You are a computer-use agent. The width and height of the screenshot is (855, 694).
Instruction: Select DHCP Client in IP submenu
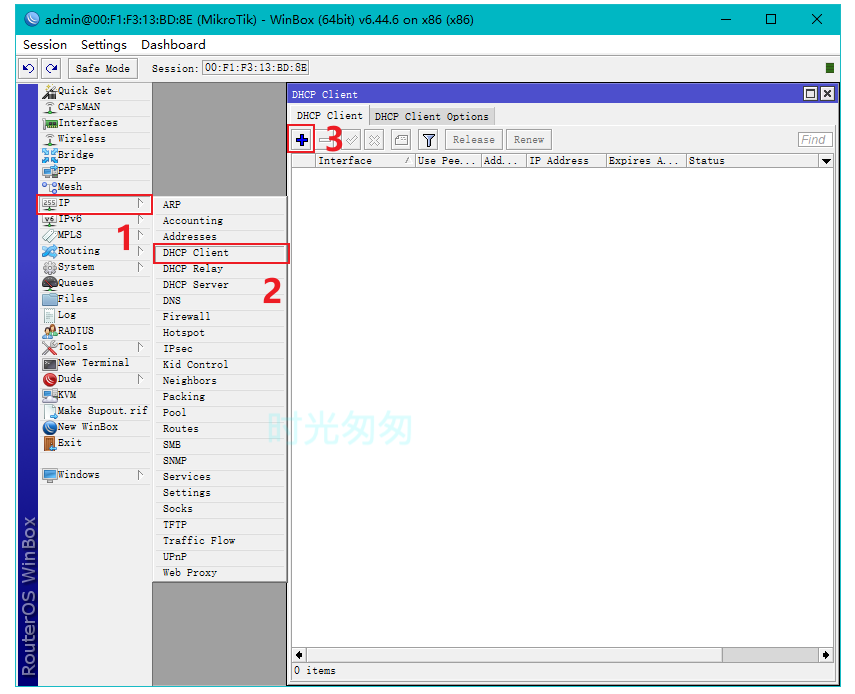click(220, 253)
